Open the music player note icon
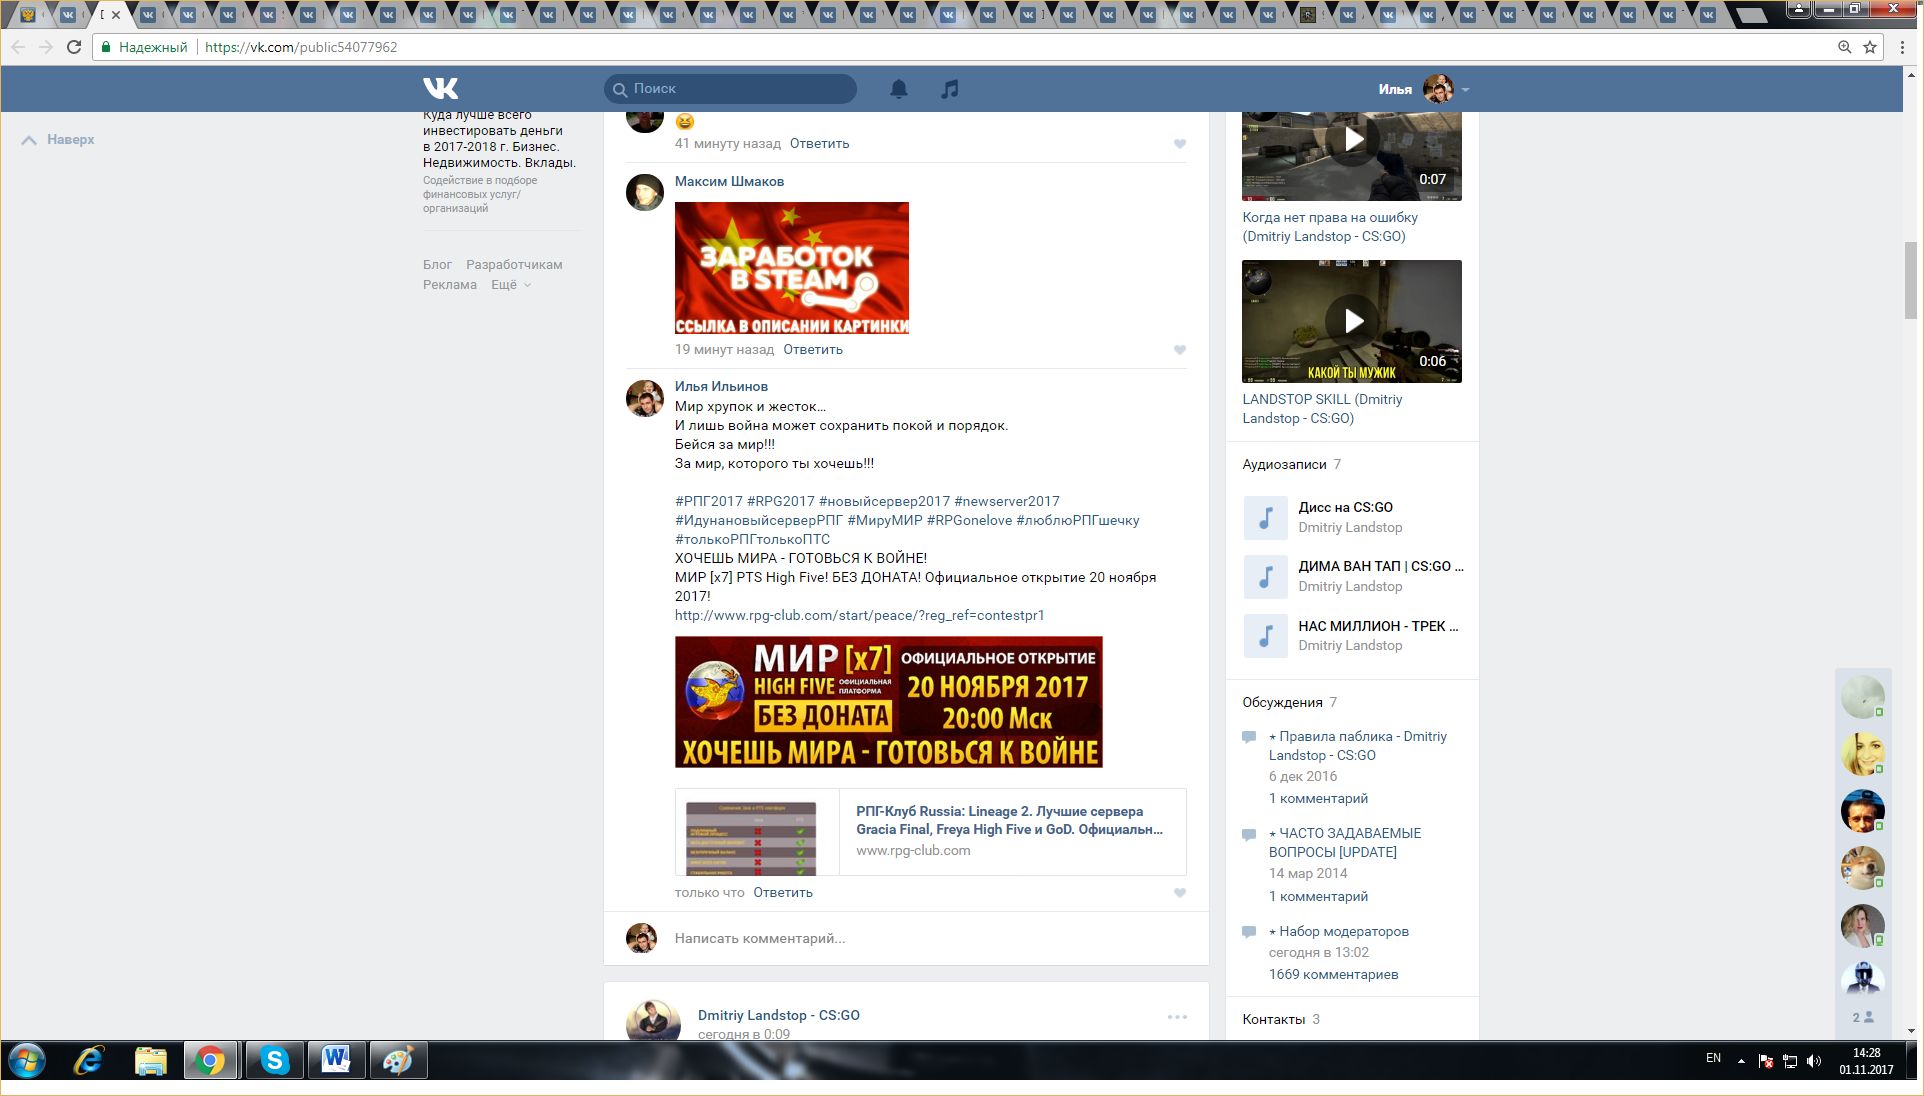 [x=950, y=89]
